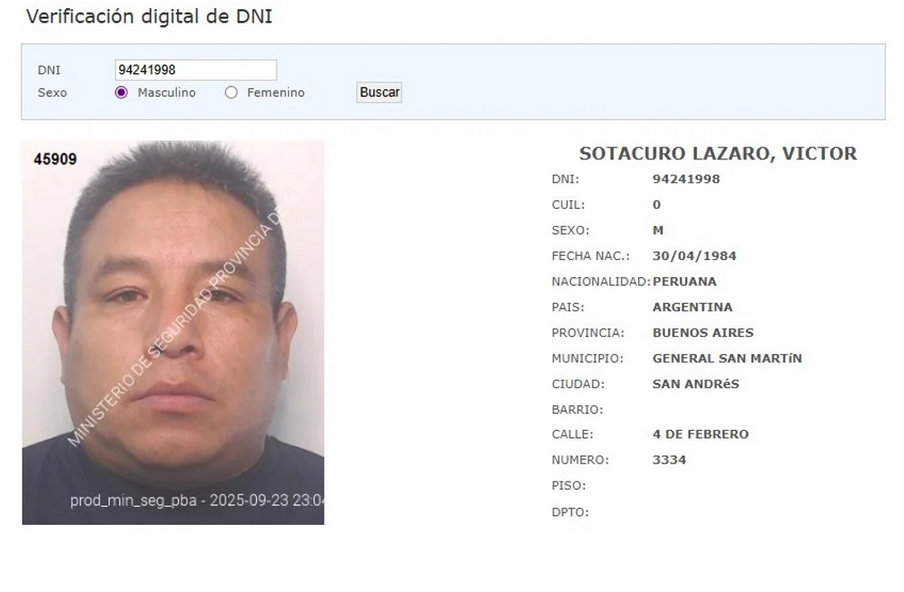Viewport: 904px width, 592px height.
Task: Click the CALLE value 4 DE FEBRERO
Action: click(x=700, y=434)
